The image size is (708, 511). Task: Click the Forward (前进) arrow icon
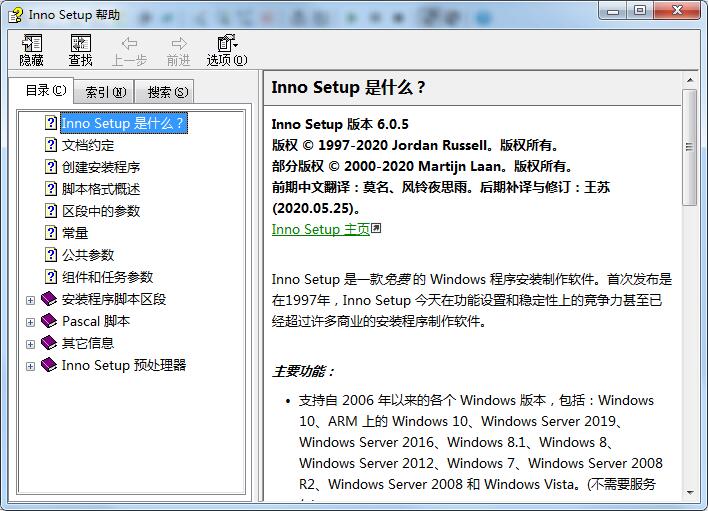179,44
